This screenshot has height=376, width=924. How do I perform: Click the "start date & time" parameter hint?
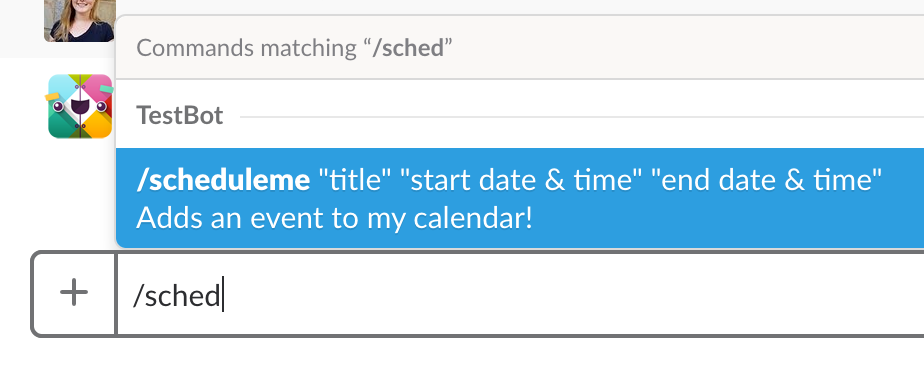click(520, 180)
